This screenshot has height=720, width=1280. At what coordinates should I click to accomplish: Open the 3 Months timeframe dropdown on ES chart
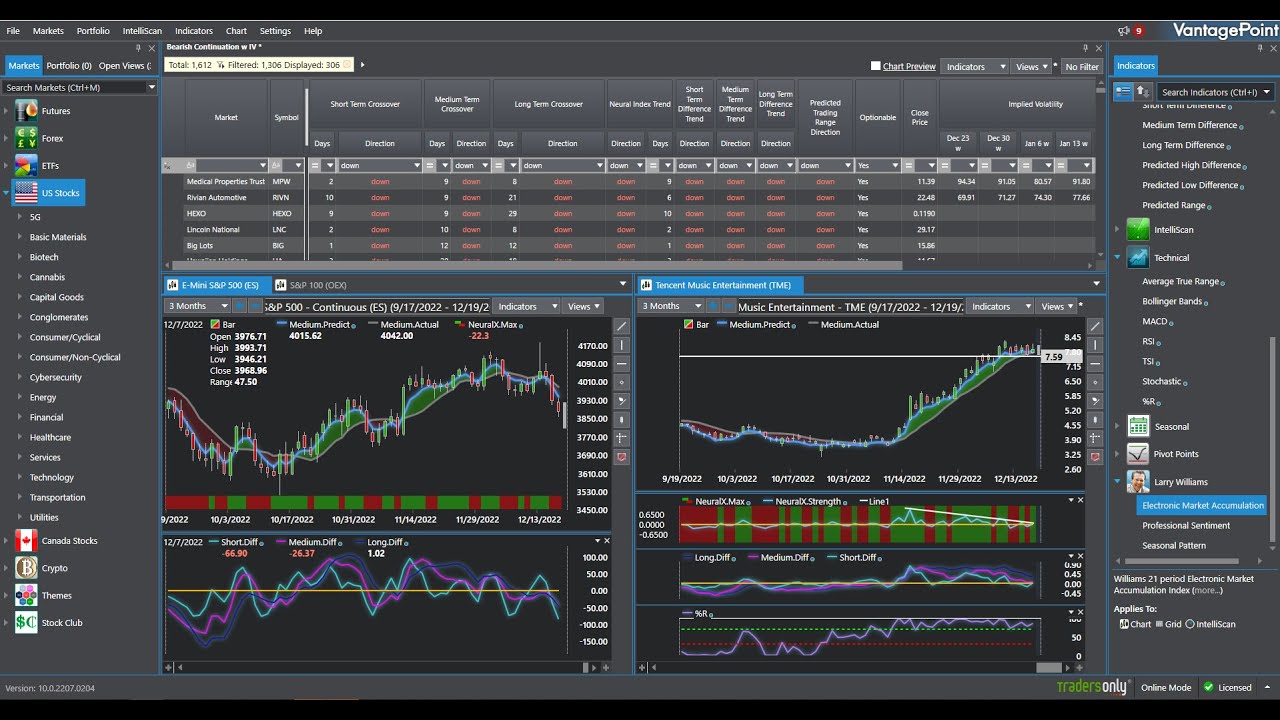[x=196, y=306]
